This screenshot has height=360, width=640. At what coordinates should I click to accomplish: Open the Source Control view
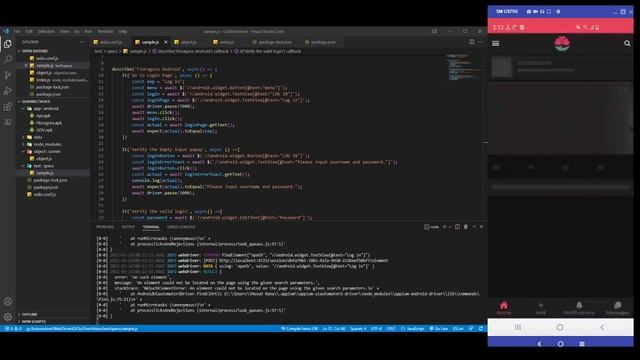(x=8, y=75)
